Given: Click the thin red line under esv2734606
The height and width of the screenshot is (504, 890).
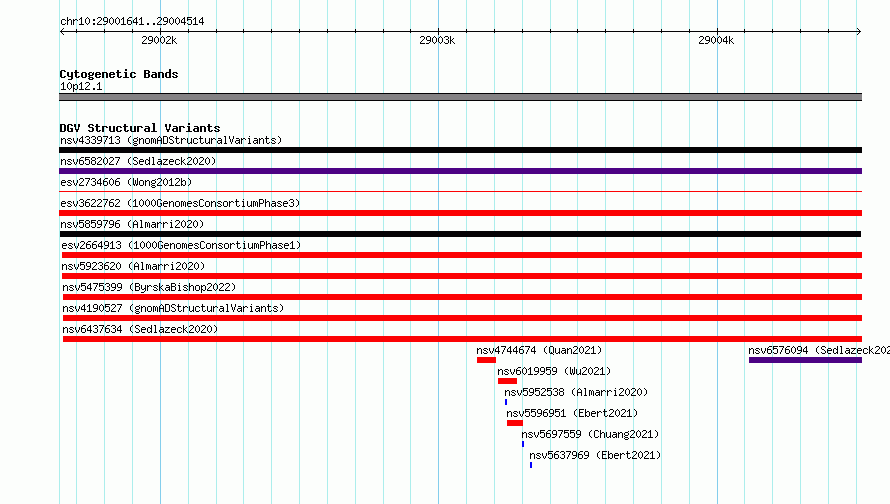Looking at the screenshot, I should [460, 192].
